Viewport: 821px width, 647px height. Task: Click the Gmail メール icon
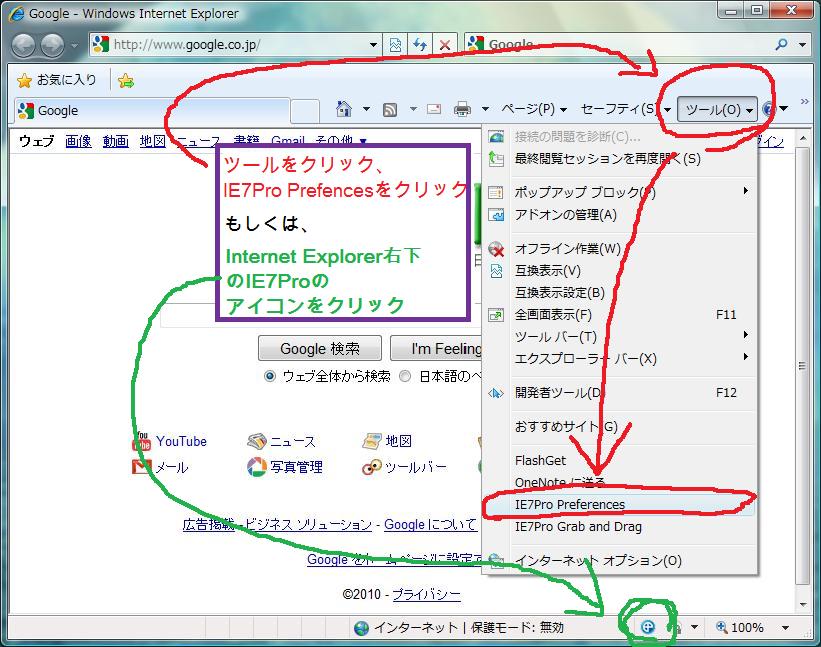pos(141,466)
